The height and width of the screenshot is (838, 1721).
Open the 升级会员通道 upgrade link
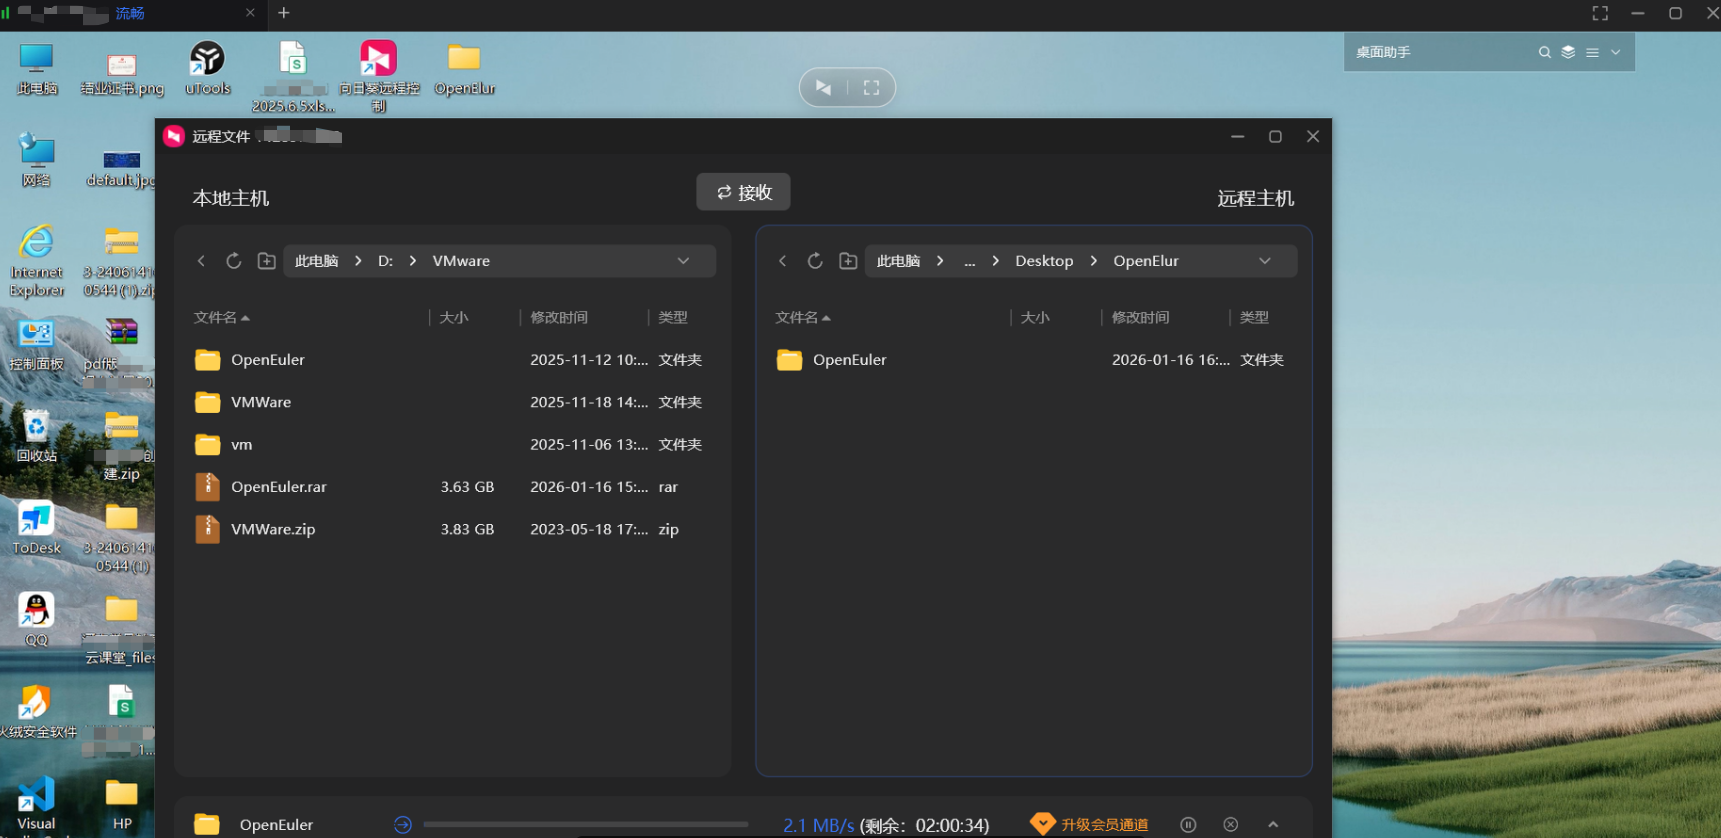(1103, 825)
